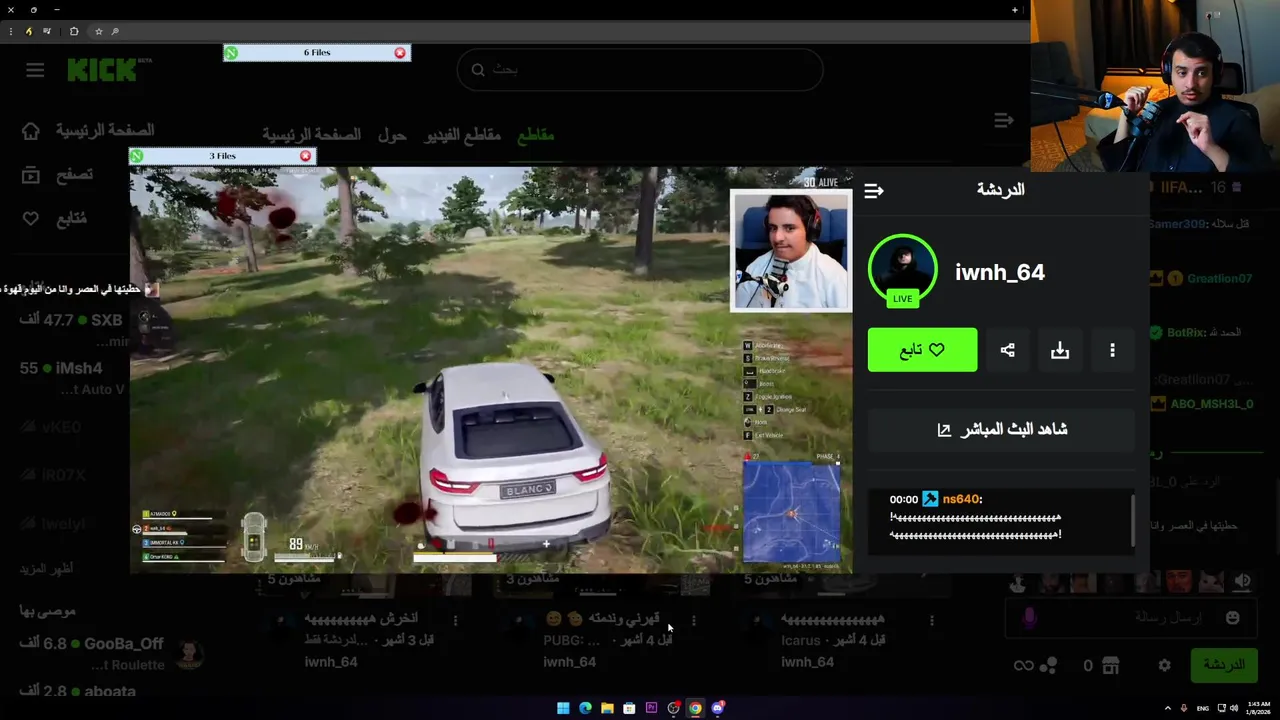Click into the بحث search field
This screenshot has height=720, width=1280.
[x=640, y=70]
